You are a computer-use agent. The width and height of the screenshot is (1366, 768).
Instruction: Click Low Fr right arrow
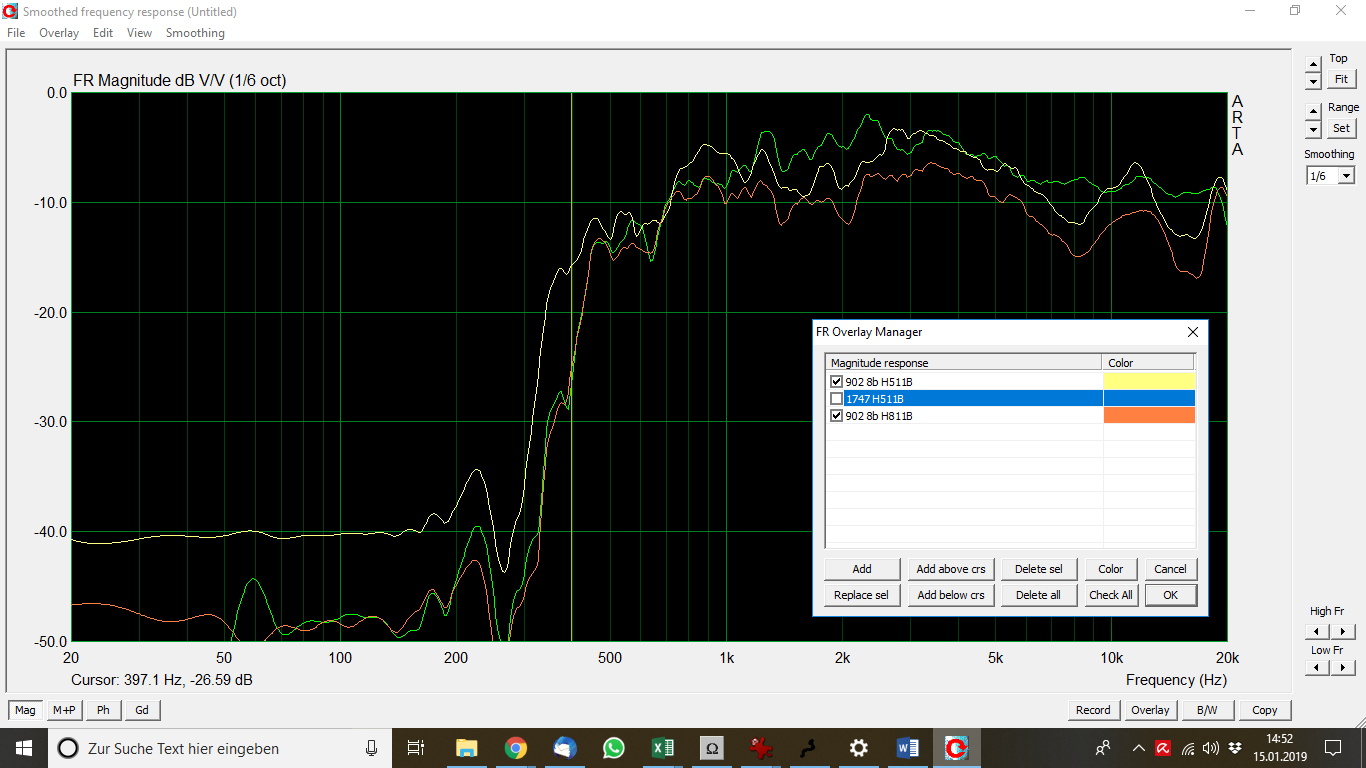[1343, 668]
